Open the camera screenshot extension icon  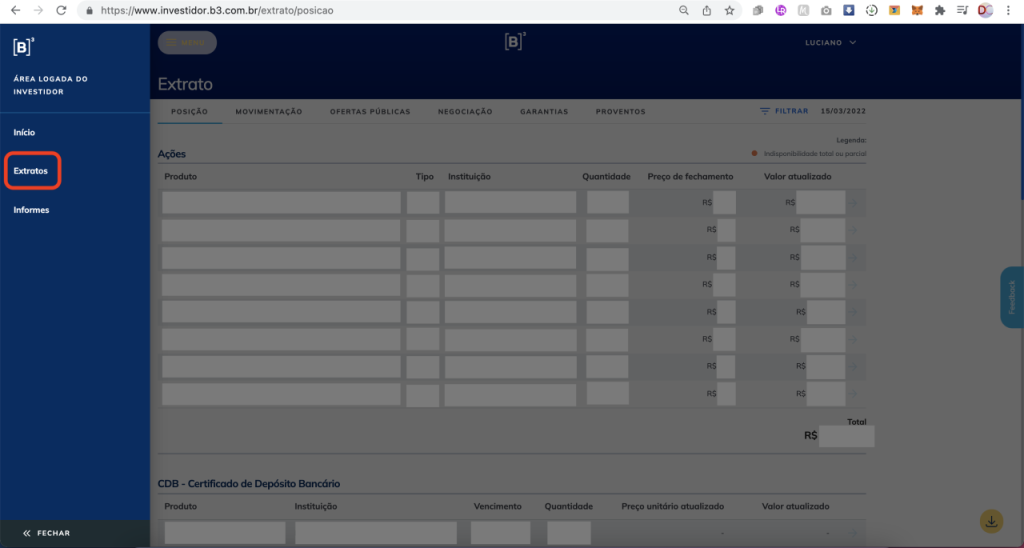826,10
